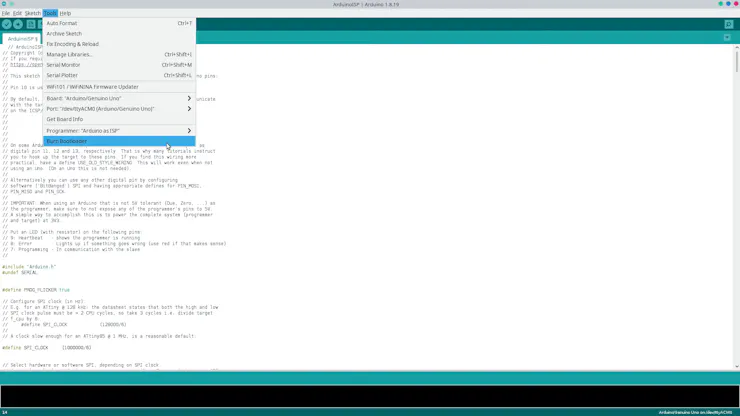Image resolution: width=740 pixels, height=416 pixels.
Task: Open the tab options dropdown arrow
Action: point(727,37)
